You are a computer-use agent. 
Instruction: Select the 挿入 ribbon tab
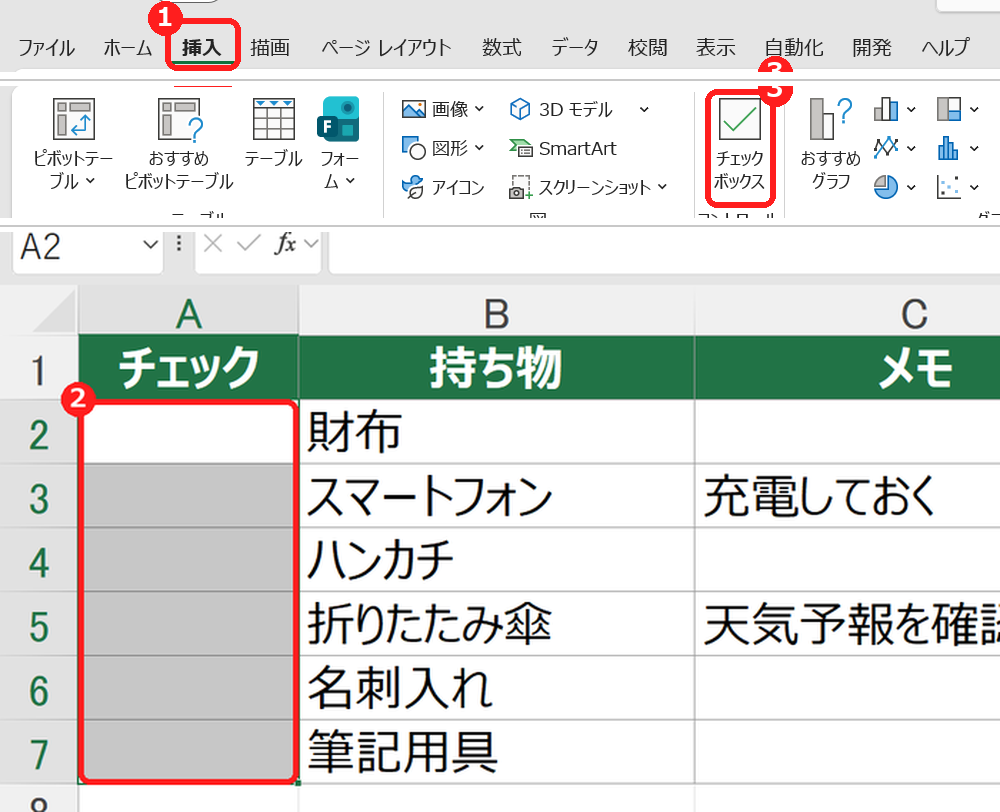point(202,48)
